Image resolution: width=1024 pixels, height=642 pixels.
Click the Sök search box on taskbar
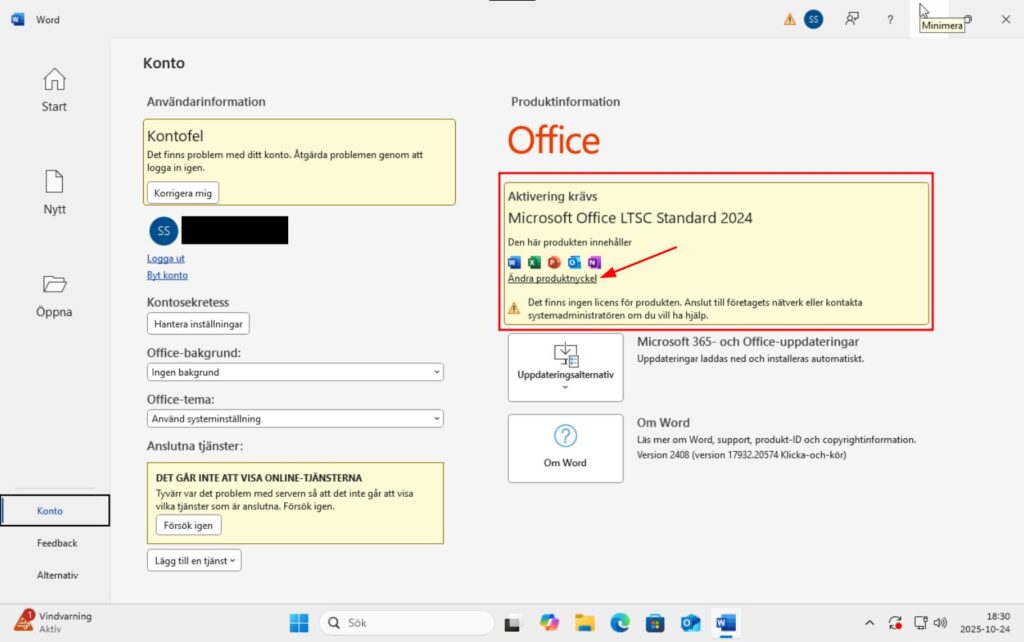[405, 623]
